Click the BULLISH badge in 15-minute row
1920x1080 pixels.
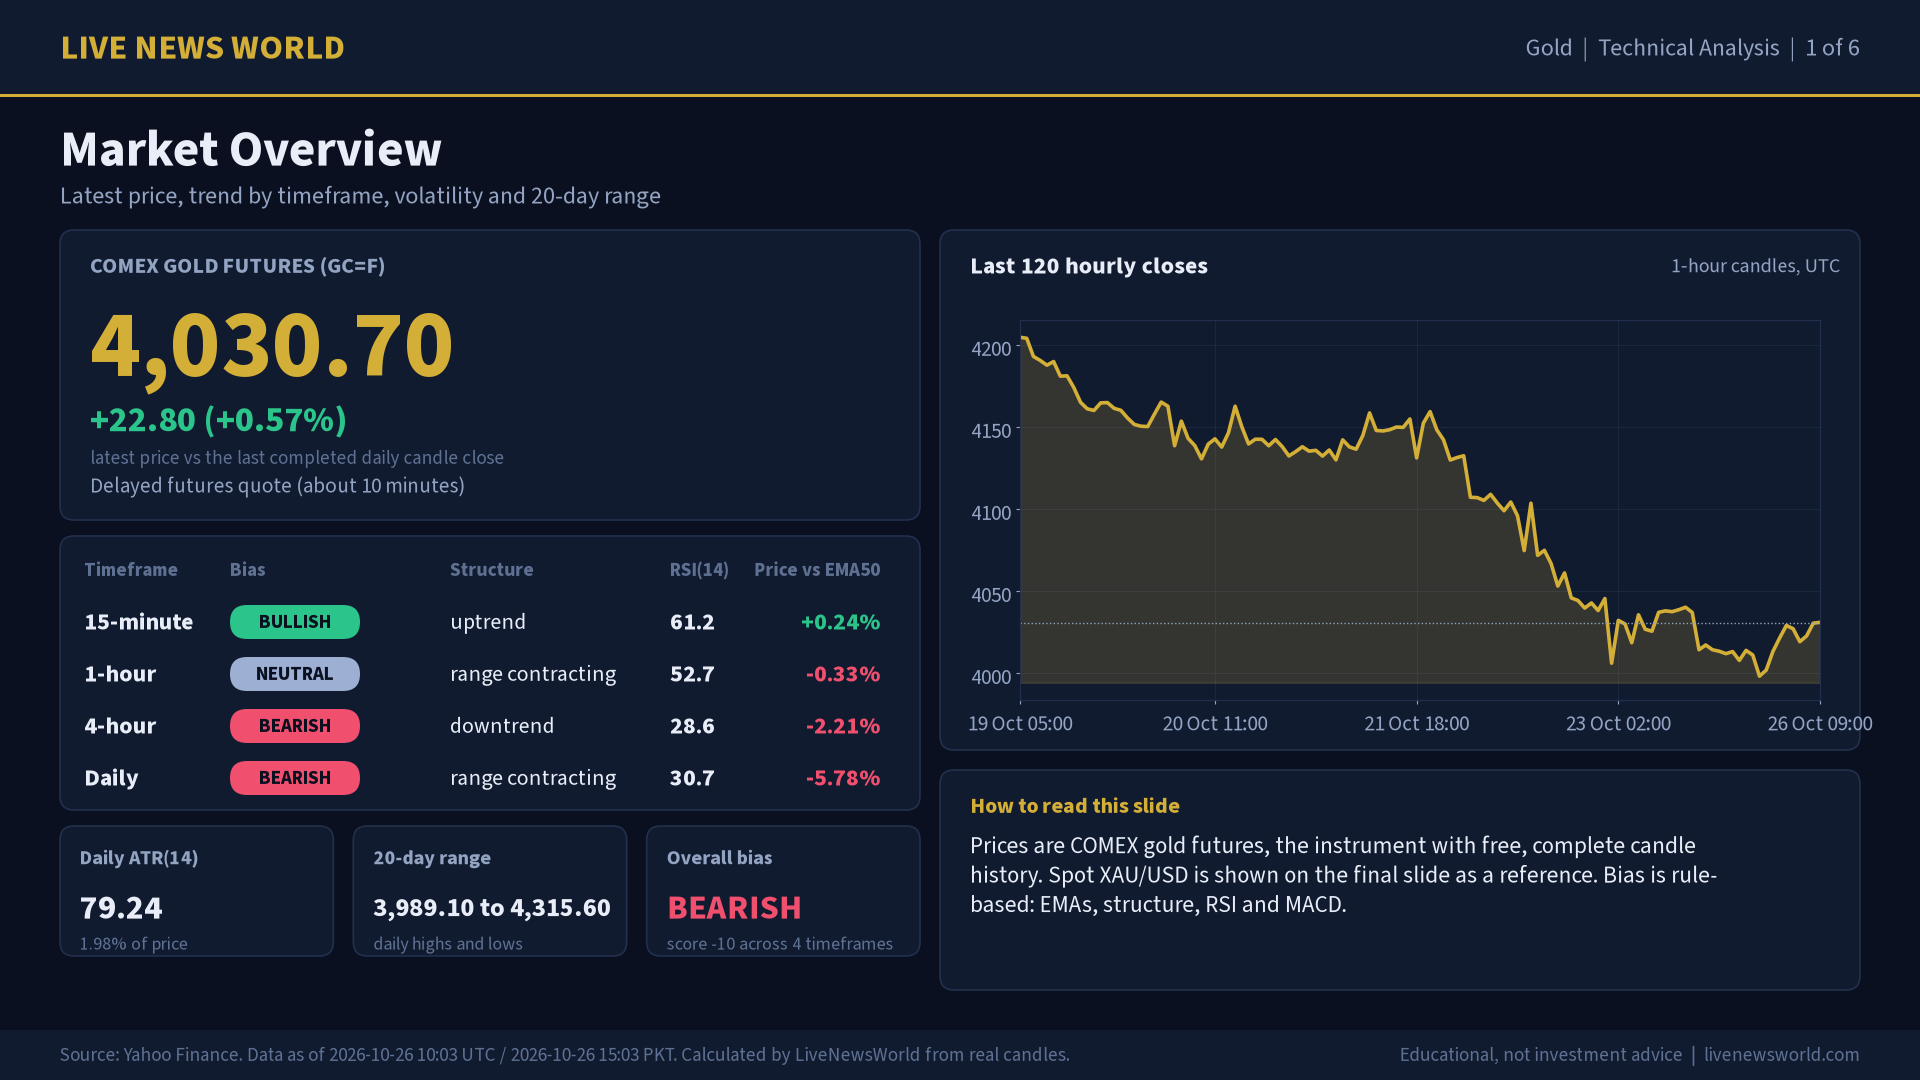295,622
